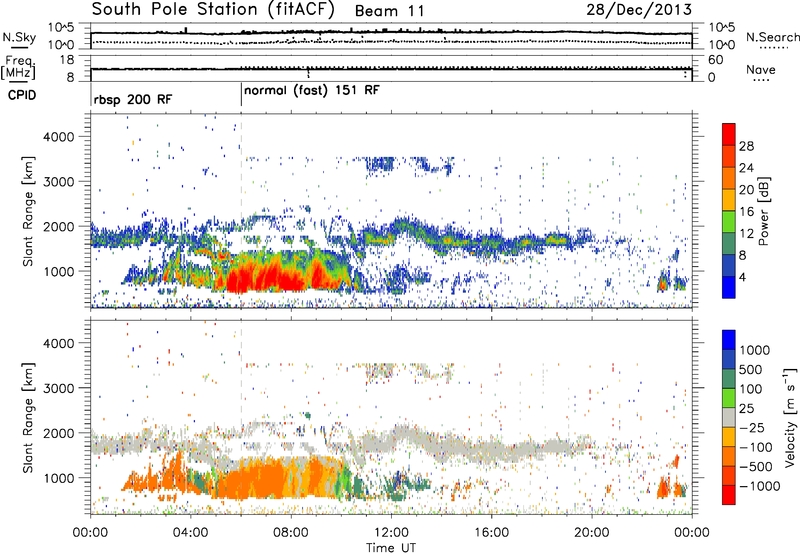Click the '20:00' time tick label
The width and height of the screenshot is (800, 554).
[591, 533]
